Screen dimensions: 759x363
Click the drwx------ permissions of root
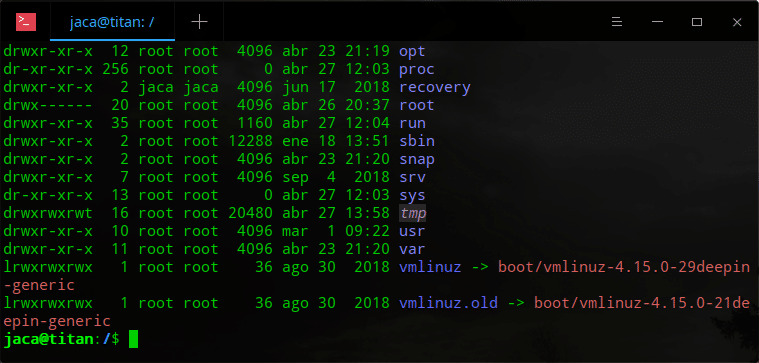47,106
